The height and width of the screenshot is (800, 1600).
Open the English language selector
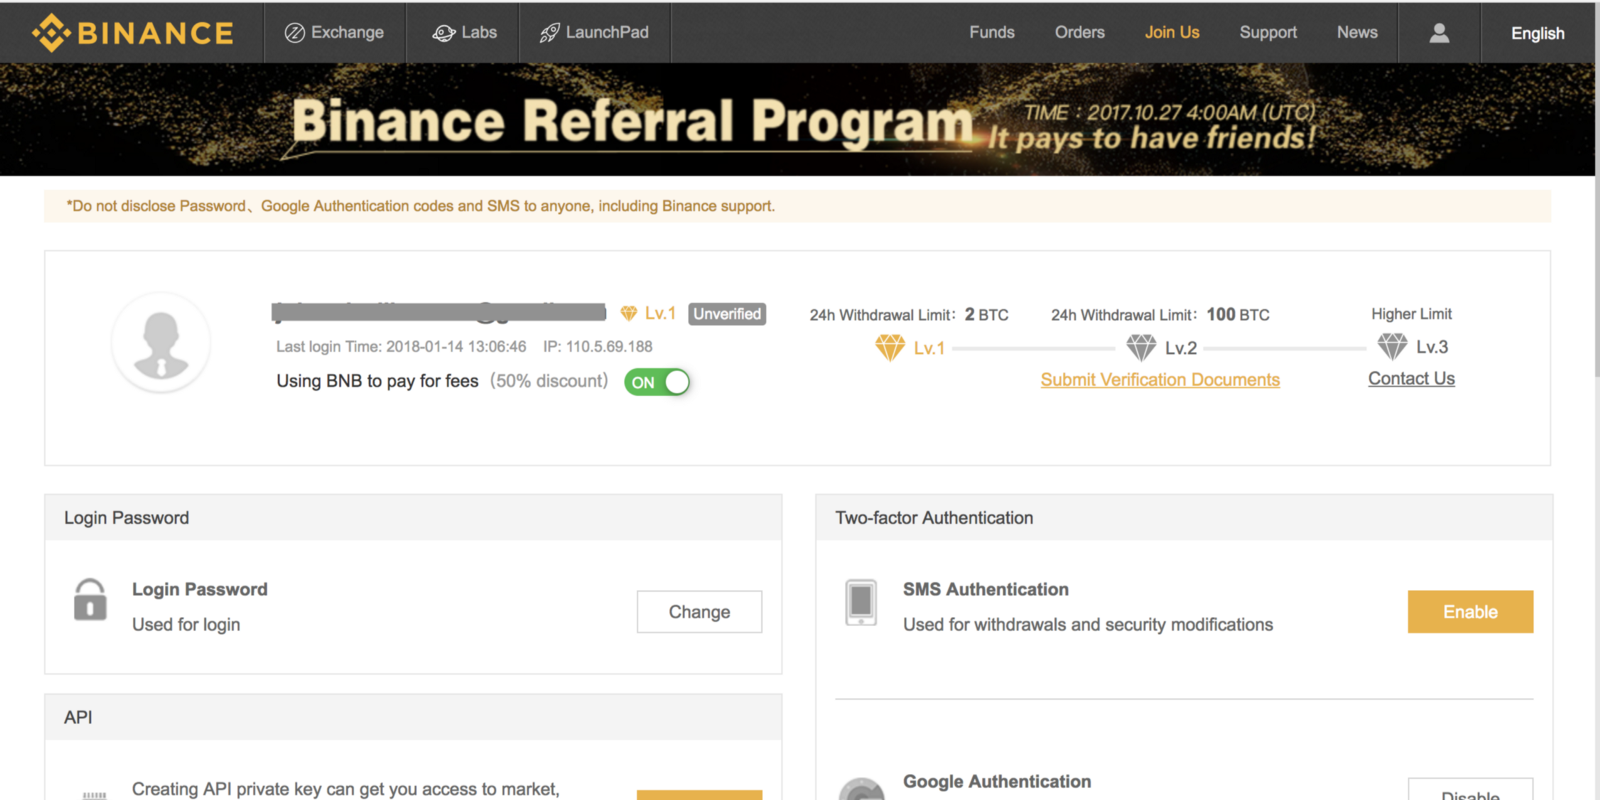1537,33
